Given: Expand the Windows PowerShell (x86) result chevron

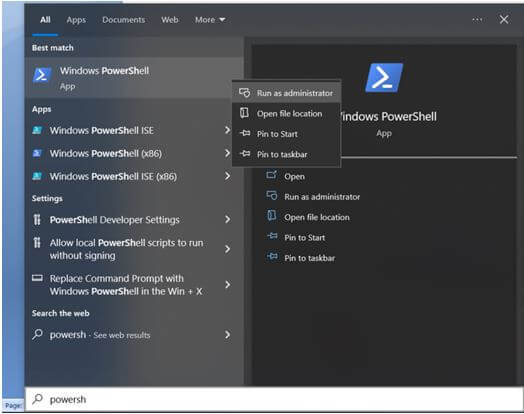Looking at the screenshot, I should click(228, 153).
